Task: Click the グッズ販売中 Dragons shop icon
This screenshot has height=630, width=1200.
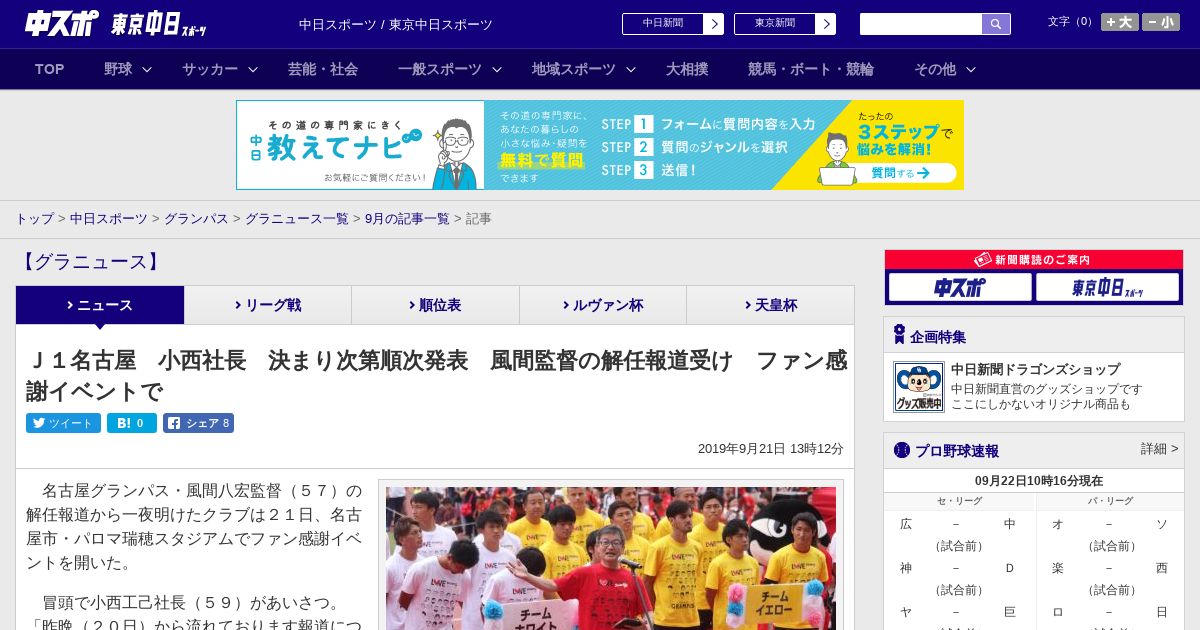Action: (x=919, y=387)
